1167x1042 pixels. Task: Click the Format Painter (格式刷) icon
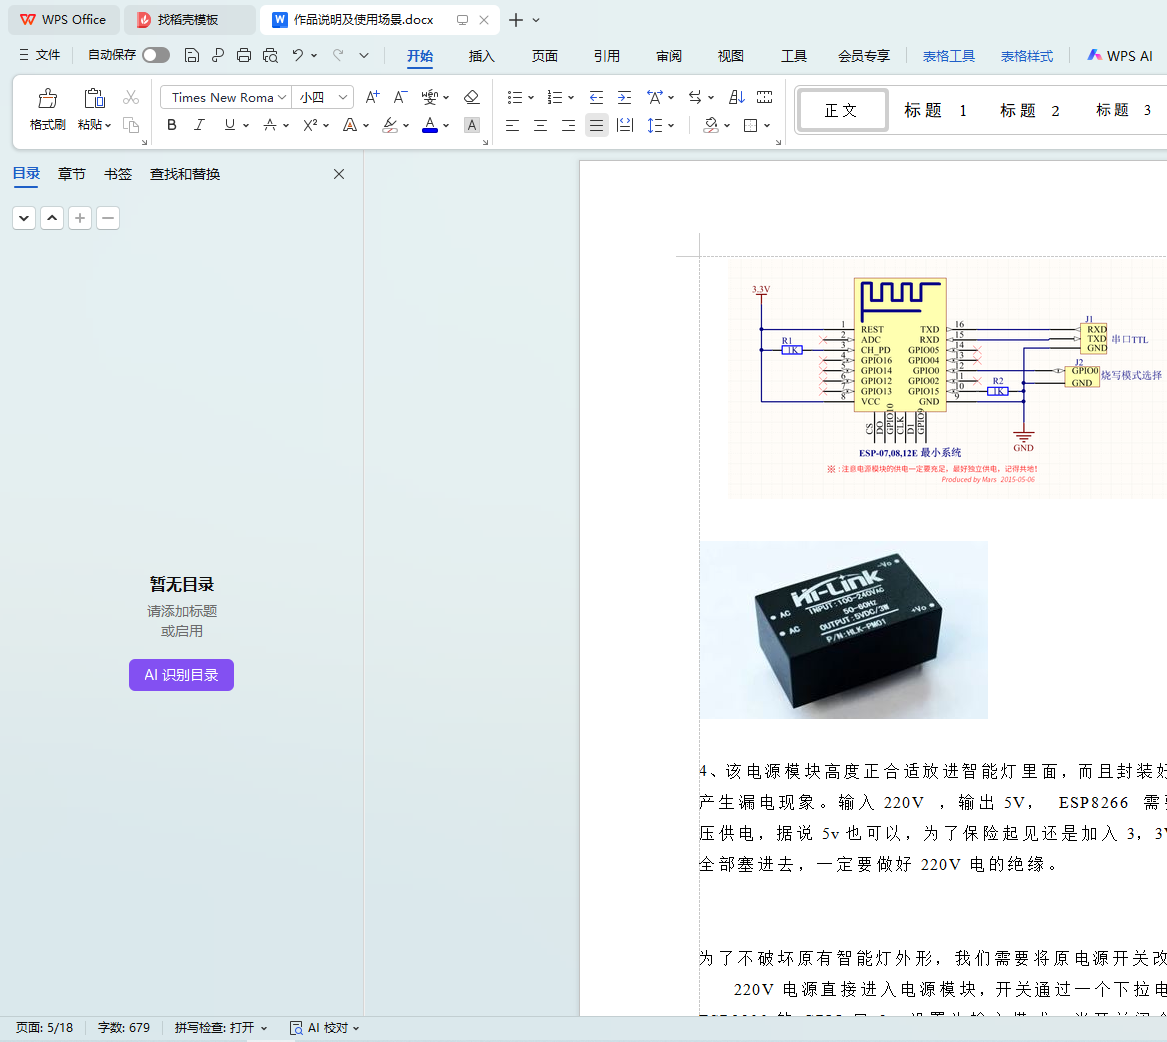[47, 109]
